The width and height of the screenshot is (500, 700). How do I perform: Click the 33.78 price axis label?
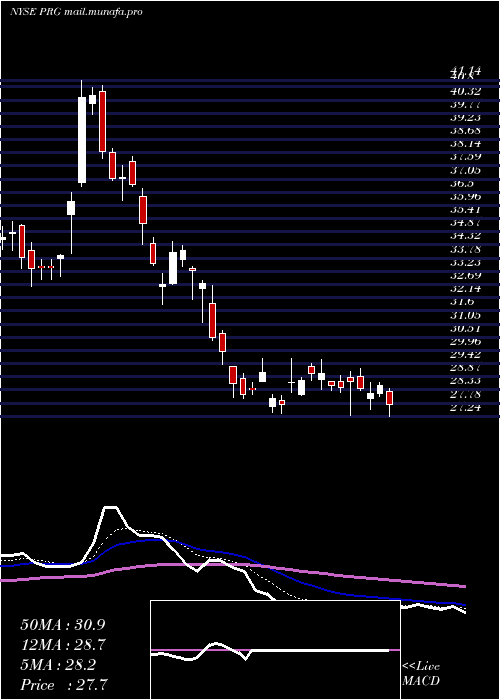point(465,249)
